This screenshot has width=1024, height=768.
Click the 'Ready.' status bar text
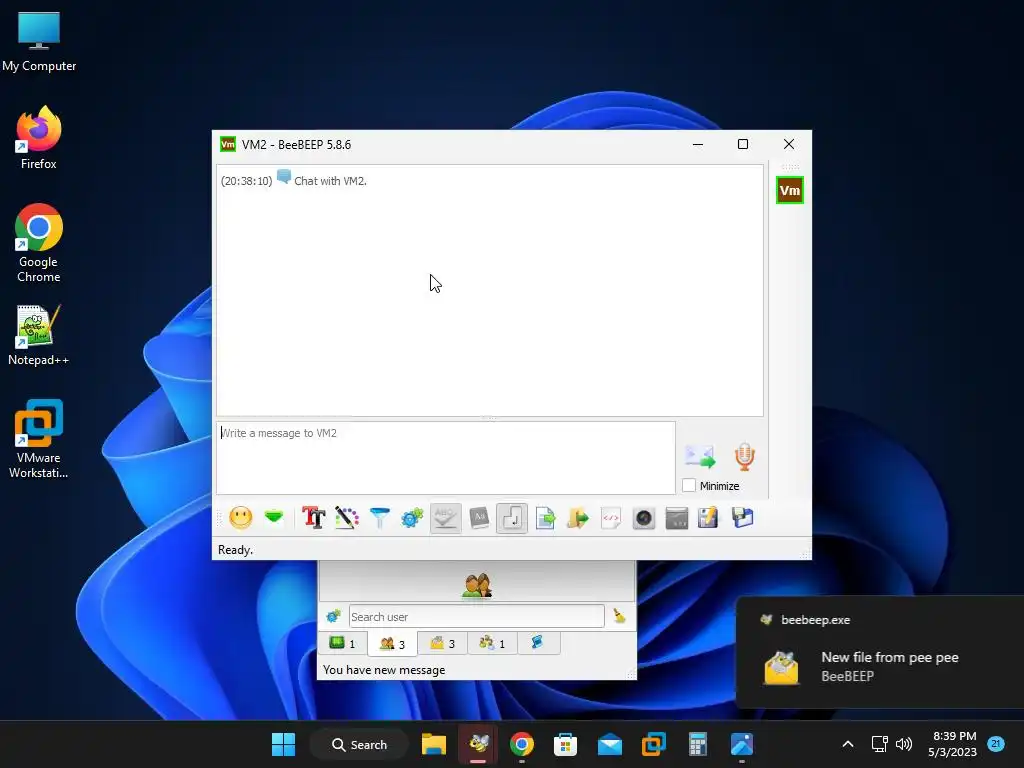(235, 550)
